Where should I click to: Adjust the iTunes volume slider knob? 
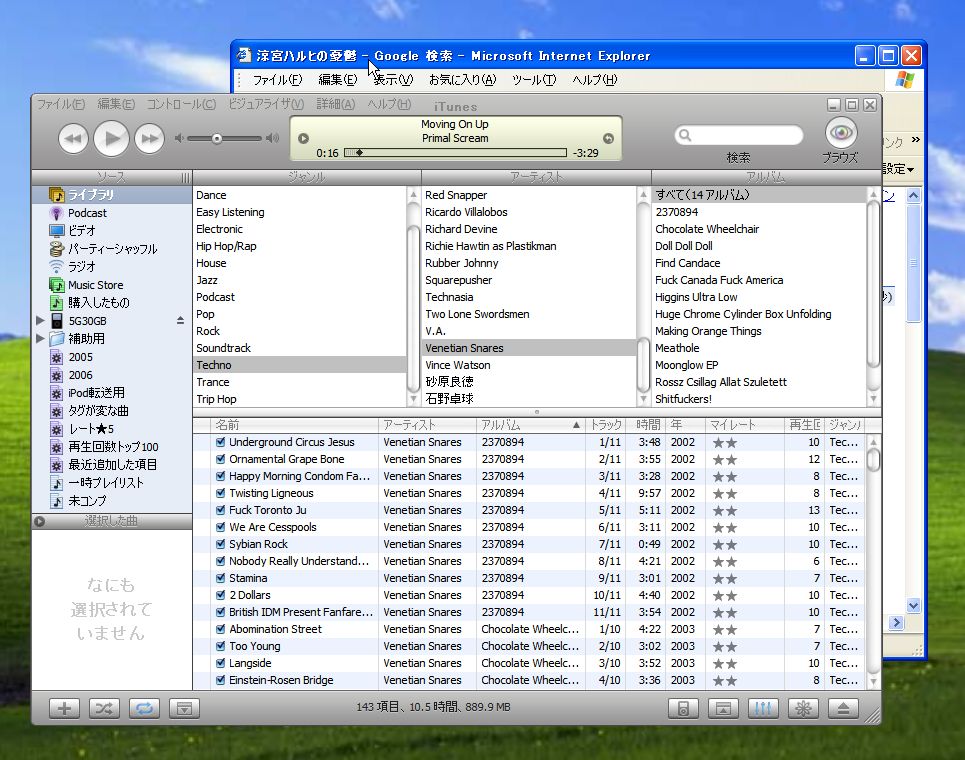[217, 138]
